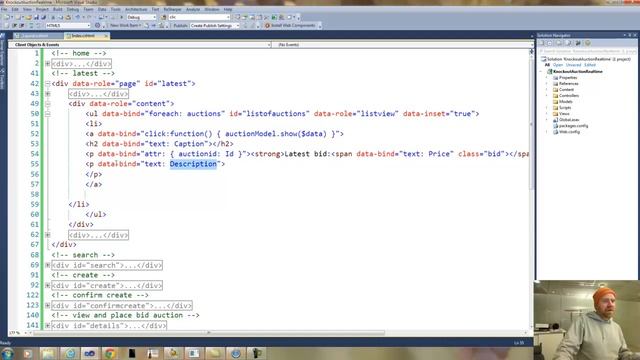Expand the collapsed confirmcreate div
The width and height of the screenshot is (640, 360).
click(48, 305)
